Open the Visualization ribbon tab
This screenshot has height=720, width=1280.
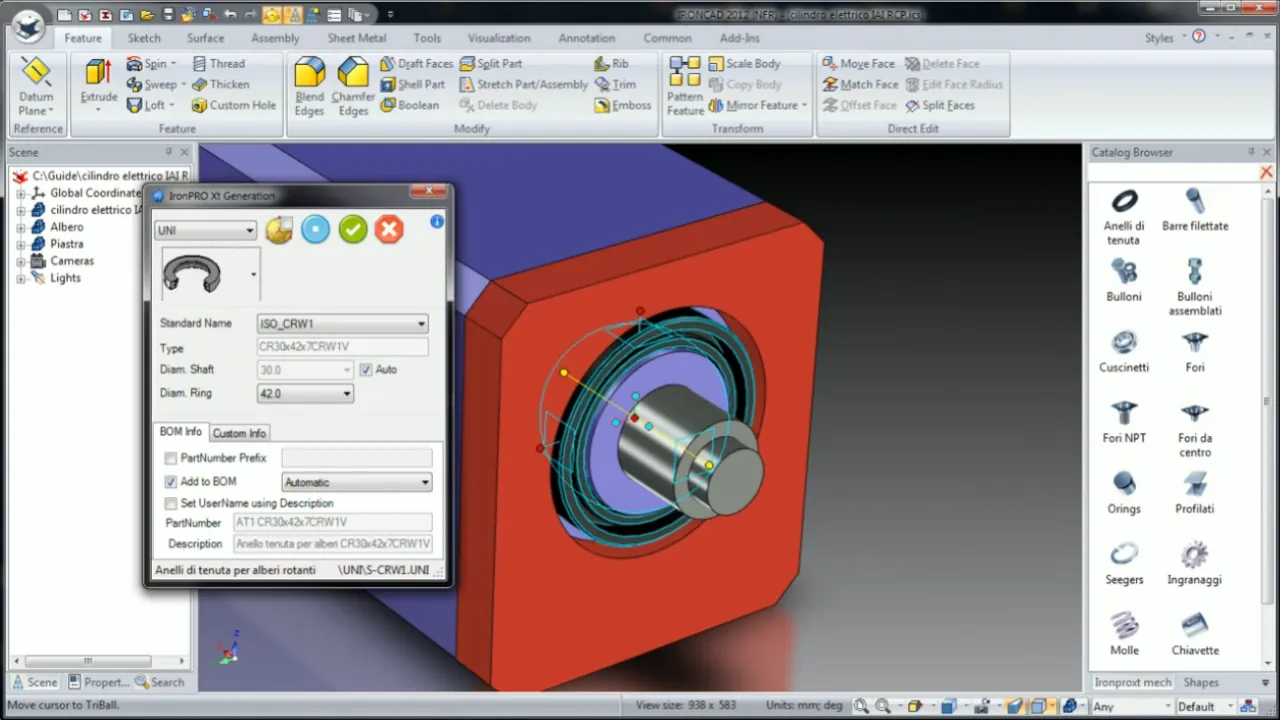(x=499, y=38)
